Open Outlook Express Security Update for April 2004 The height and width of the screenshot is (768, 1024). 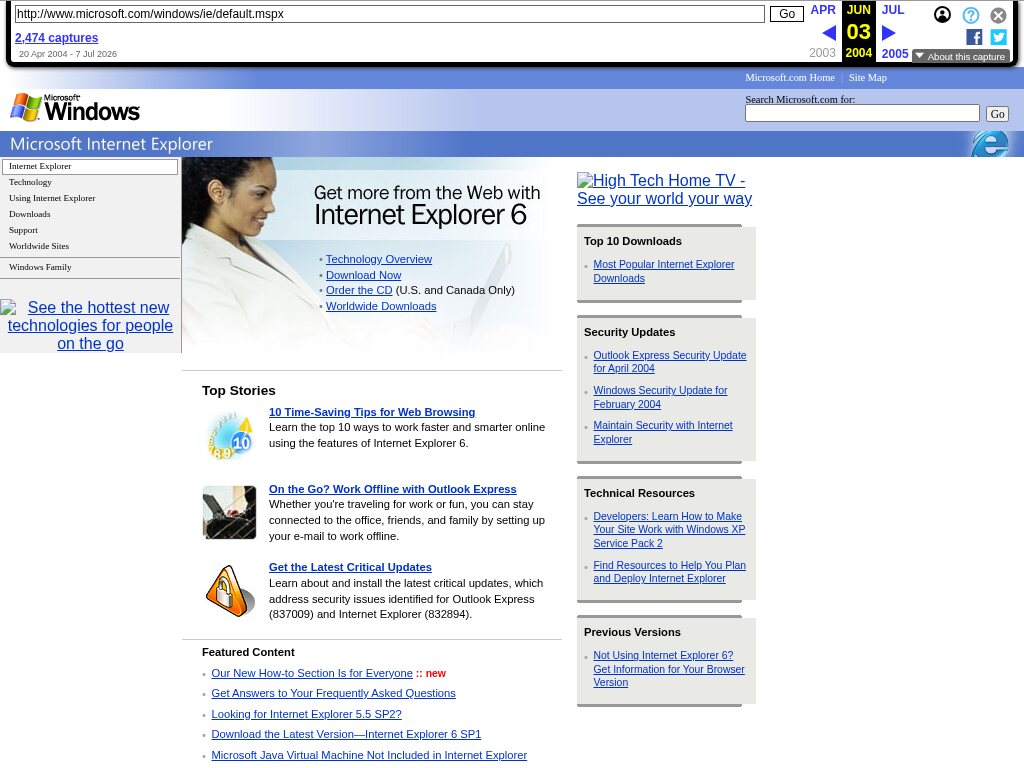coord(669,362)
